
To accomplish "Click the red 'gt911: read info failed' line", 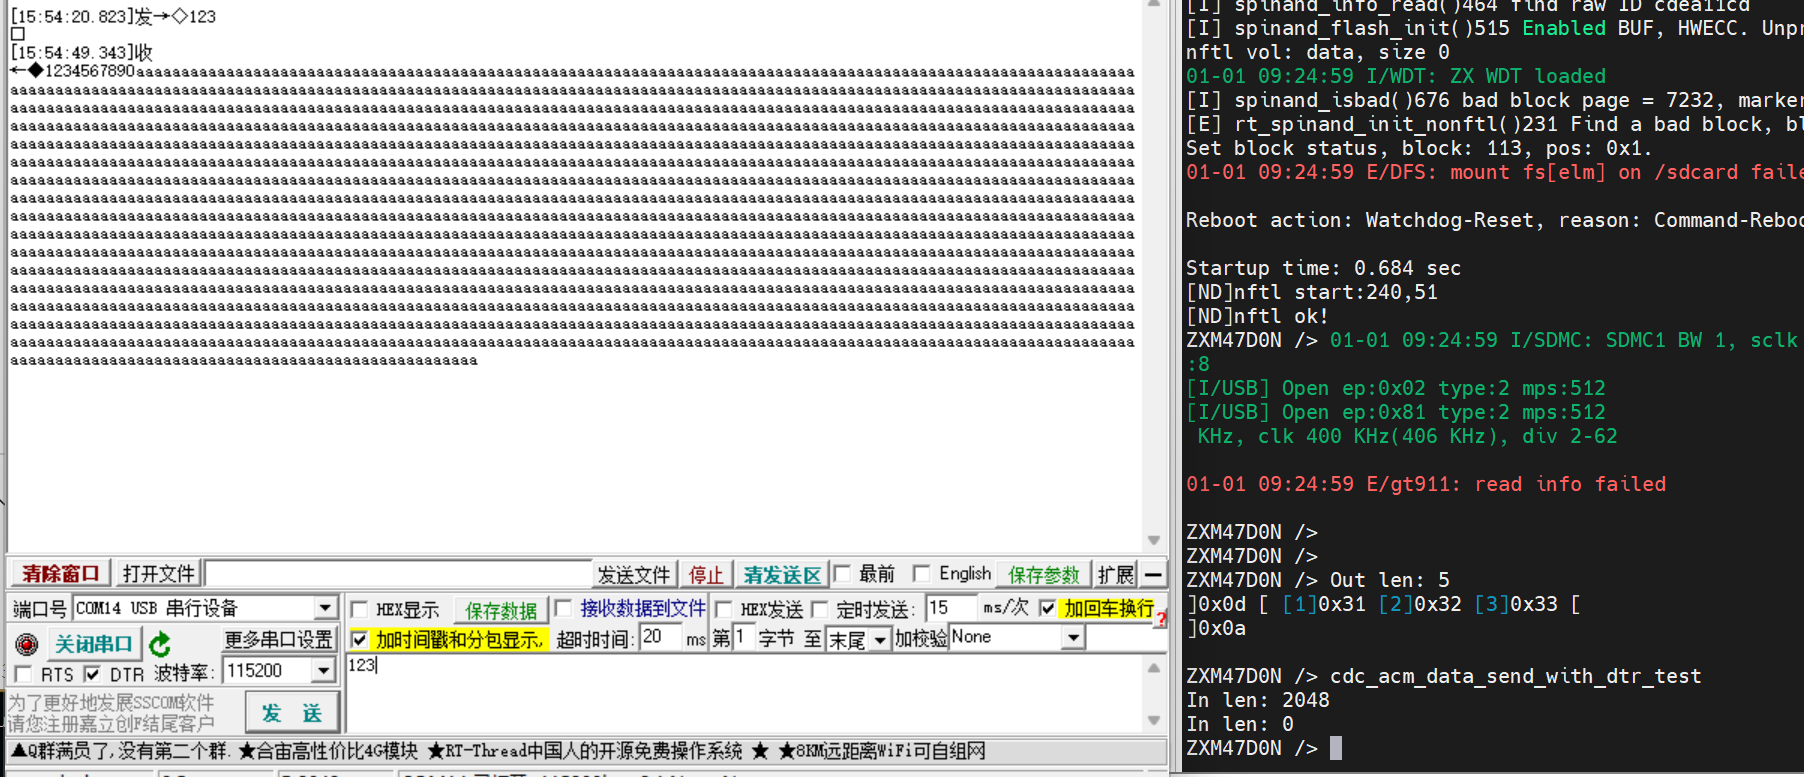I will 1426,484.
